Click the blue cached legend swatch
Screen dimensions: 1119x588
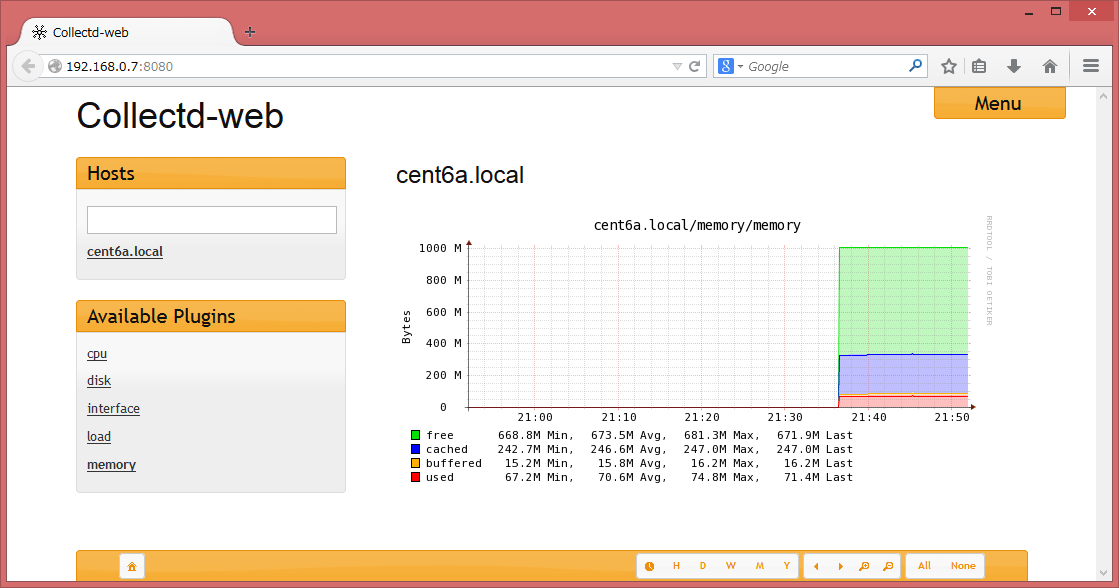415,450
